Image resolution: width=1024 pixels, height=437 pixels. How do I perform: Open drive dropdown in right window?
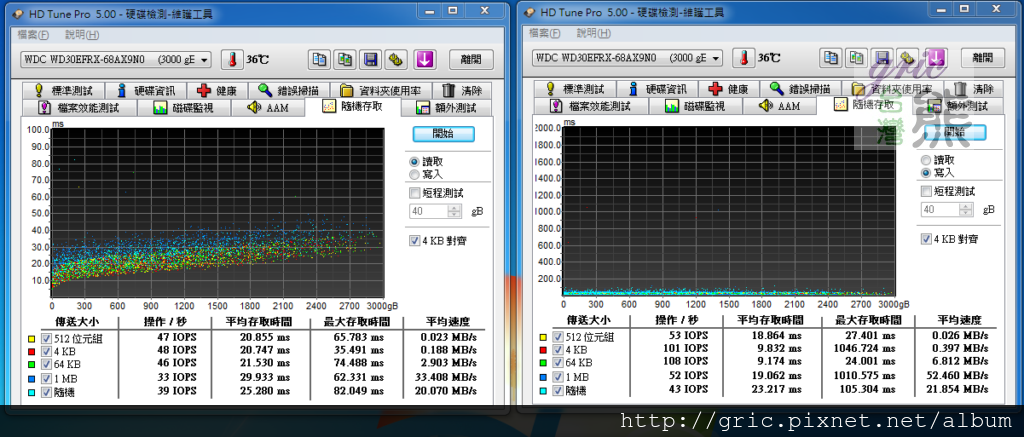coord(716,58)
